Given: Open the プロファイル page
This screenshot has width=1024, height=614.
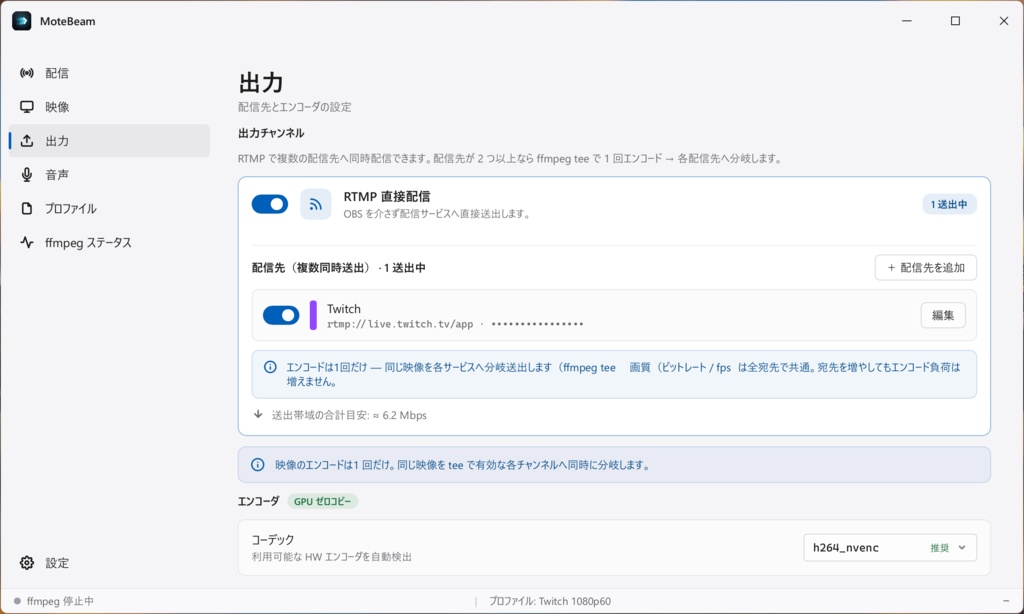Looking at the screenshot, I should click(x=110, y=208).
